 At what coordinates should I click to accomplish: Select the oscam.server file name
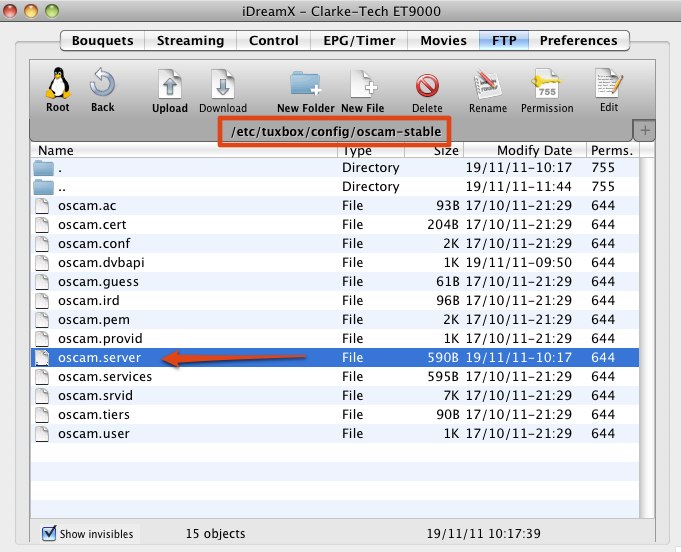pyautogui.click(x=99, y=358)
